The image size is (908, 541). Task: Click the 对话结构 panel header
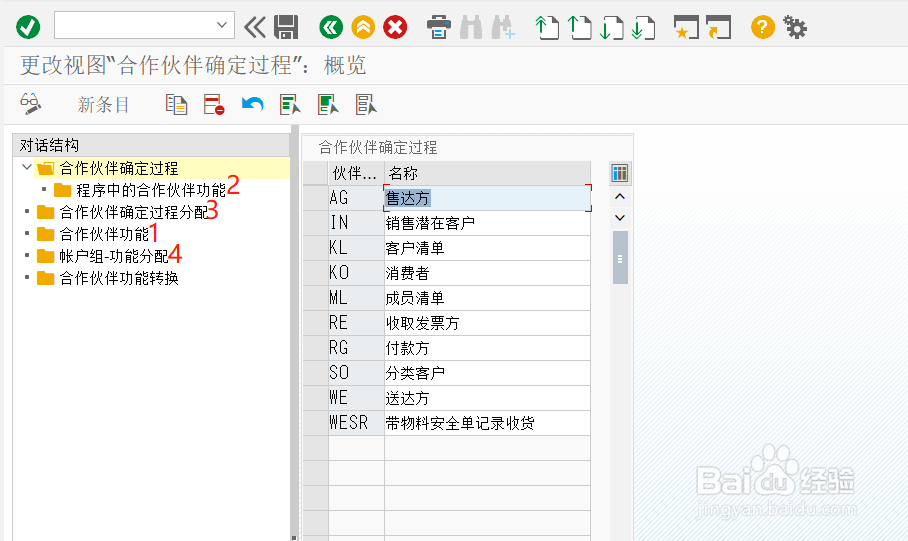click(x=151, y=145)
